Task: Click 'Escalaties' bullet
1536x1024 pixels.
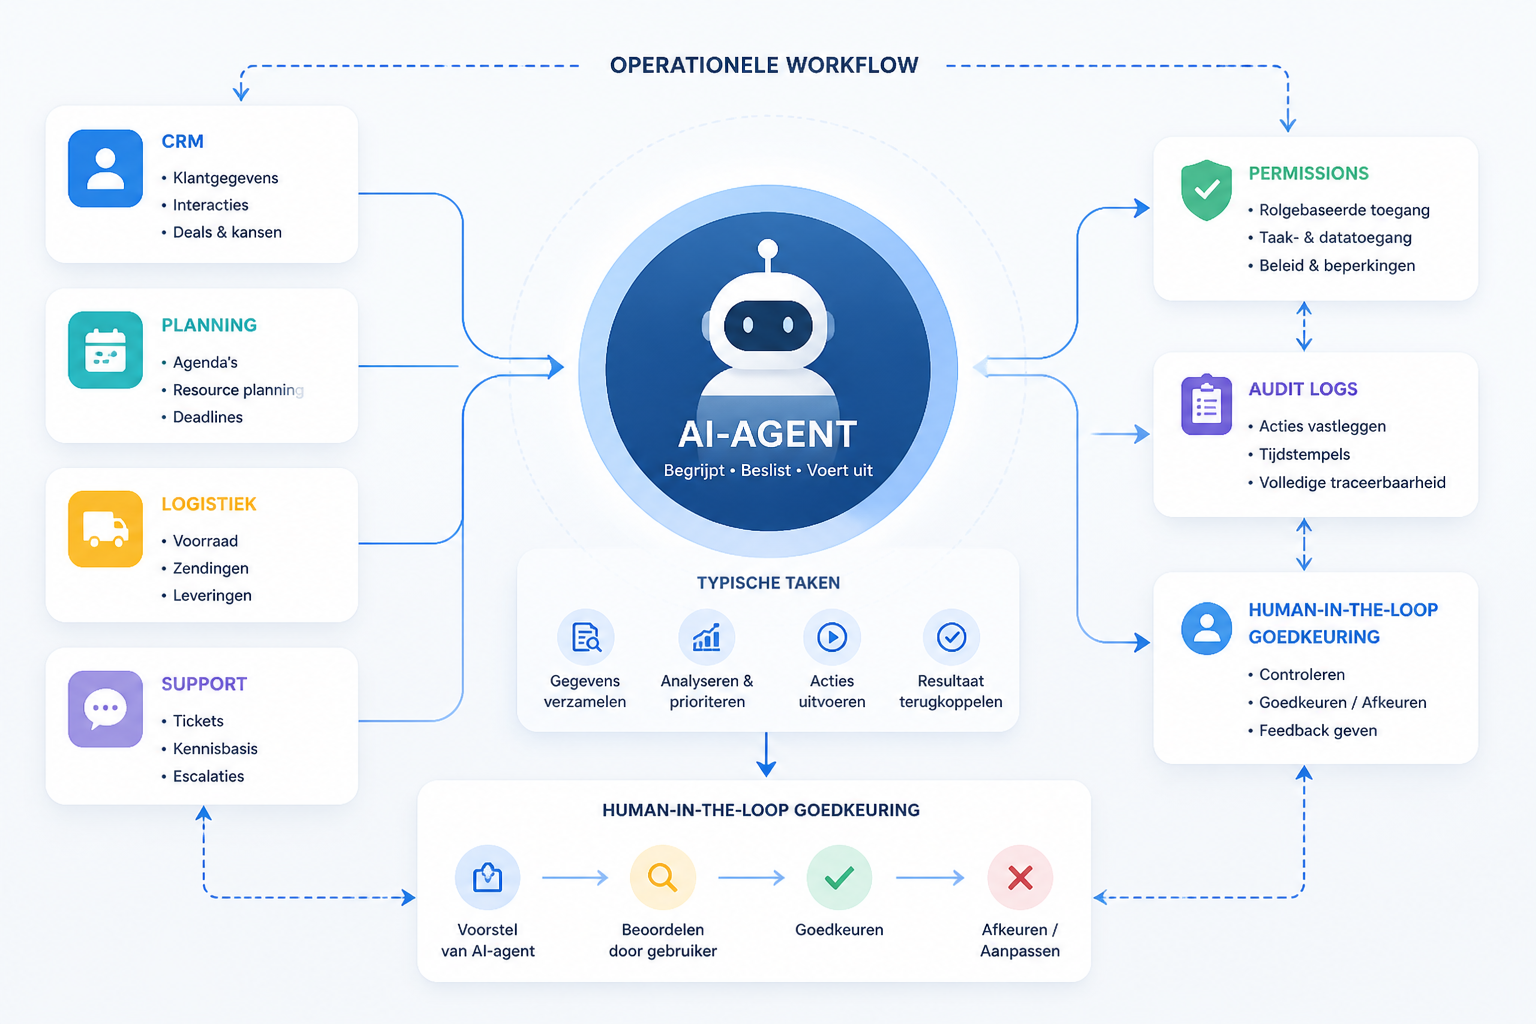Action: coord(208,776)
